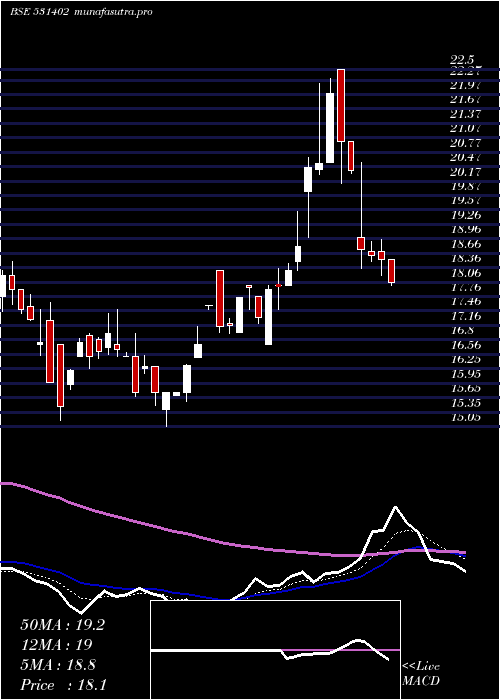Viewport: 500px width, 700px height.
Task: Select the 18.36 price axis label
Action: coord(466,258)
